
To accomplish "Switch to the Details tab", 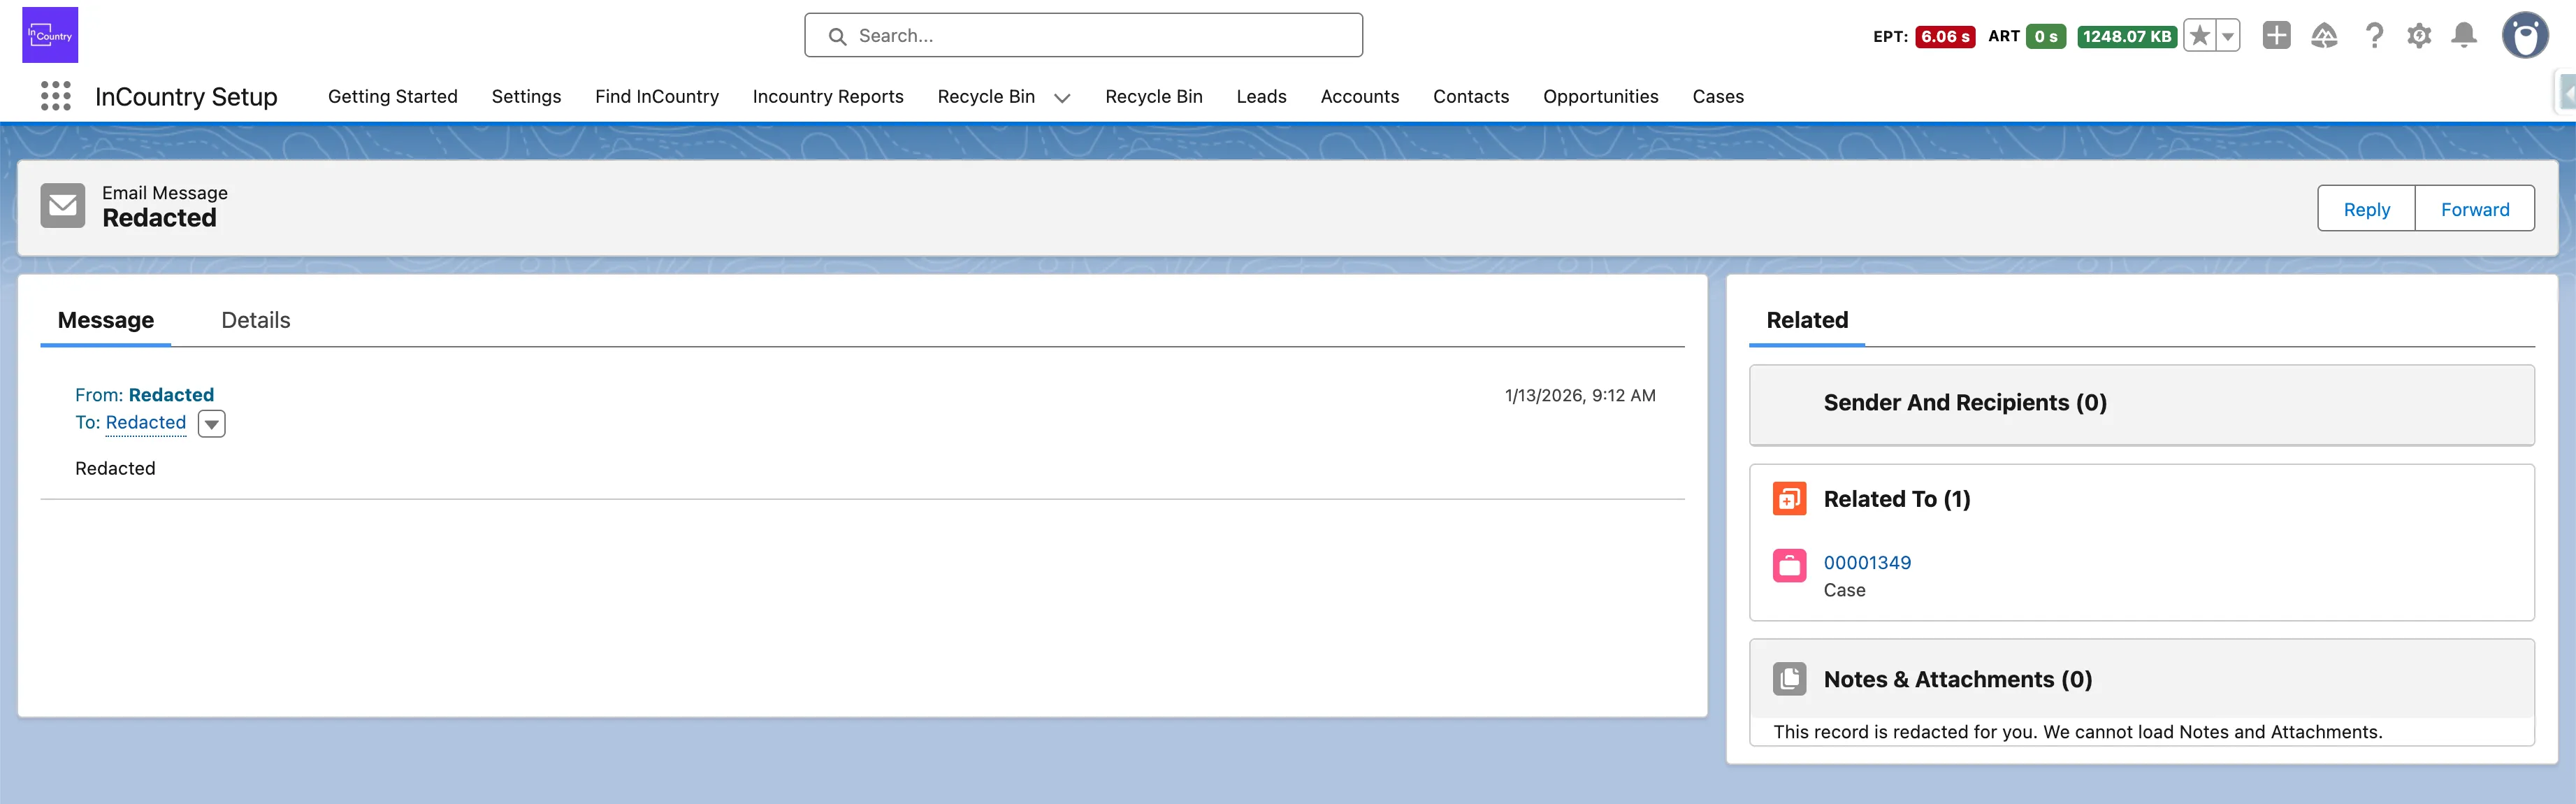I will [255, 320].
